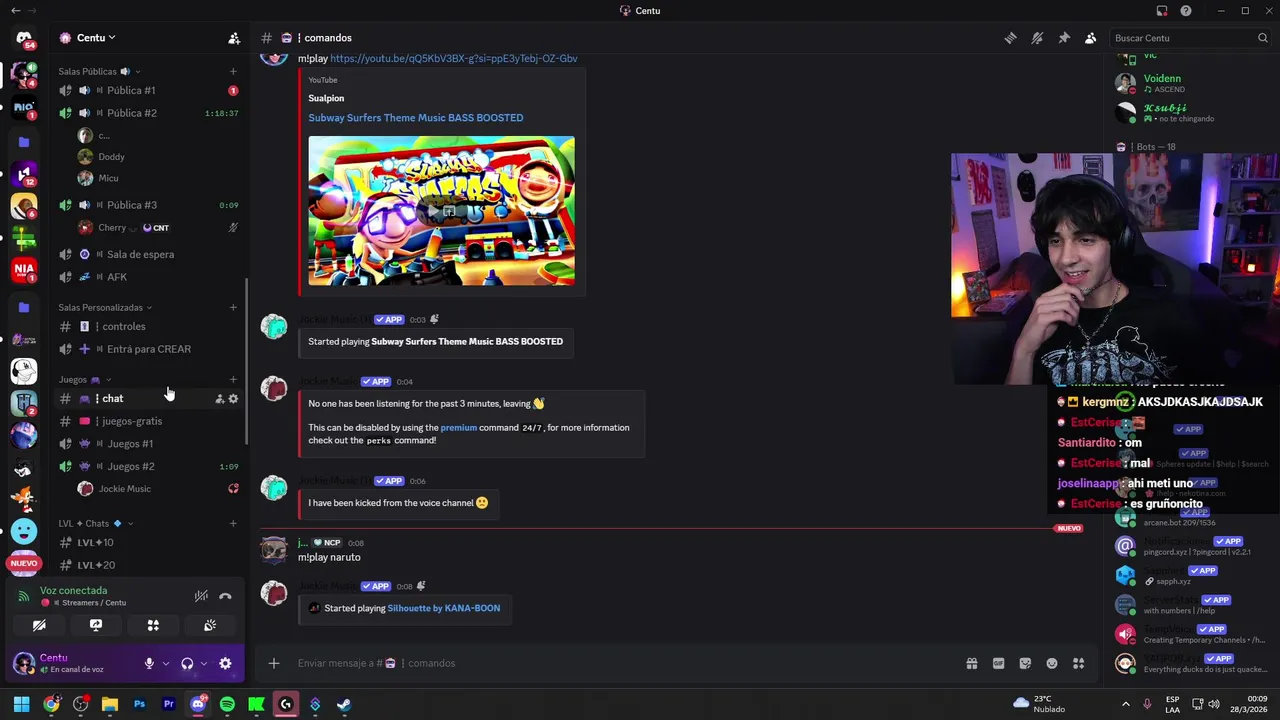This screenshot has width=1280, height=720.
Task: Add channel to Juegos category with plus
Action: point(233,379)
